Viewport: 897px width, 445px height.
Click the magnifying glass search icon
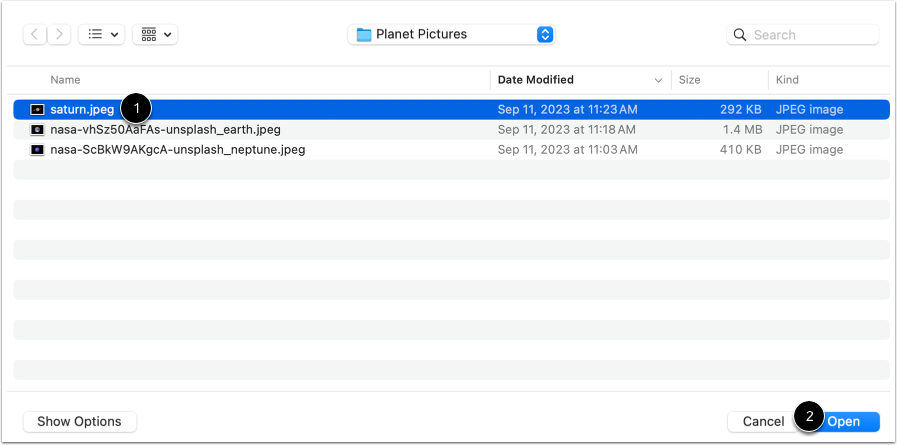pos(740,35)
